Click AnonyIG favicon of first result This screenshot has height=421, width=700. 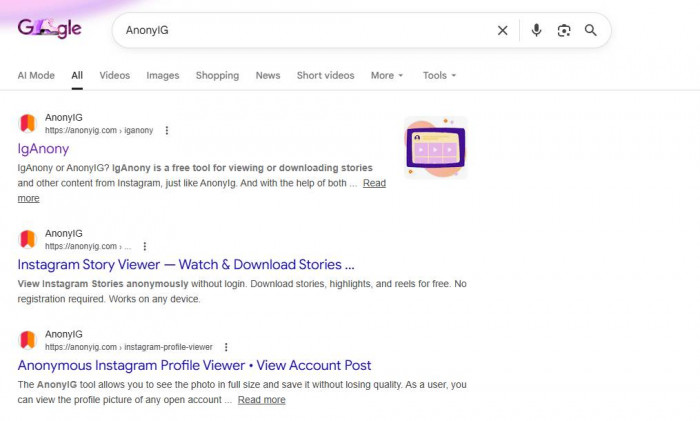(27, 124)
